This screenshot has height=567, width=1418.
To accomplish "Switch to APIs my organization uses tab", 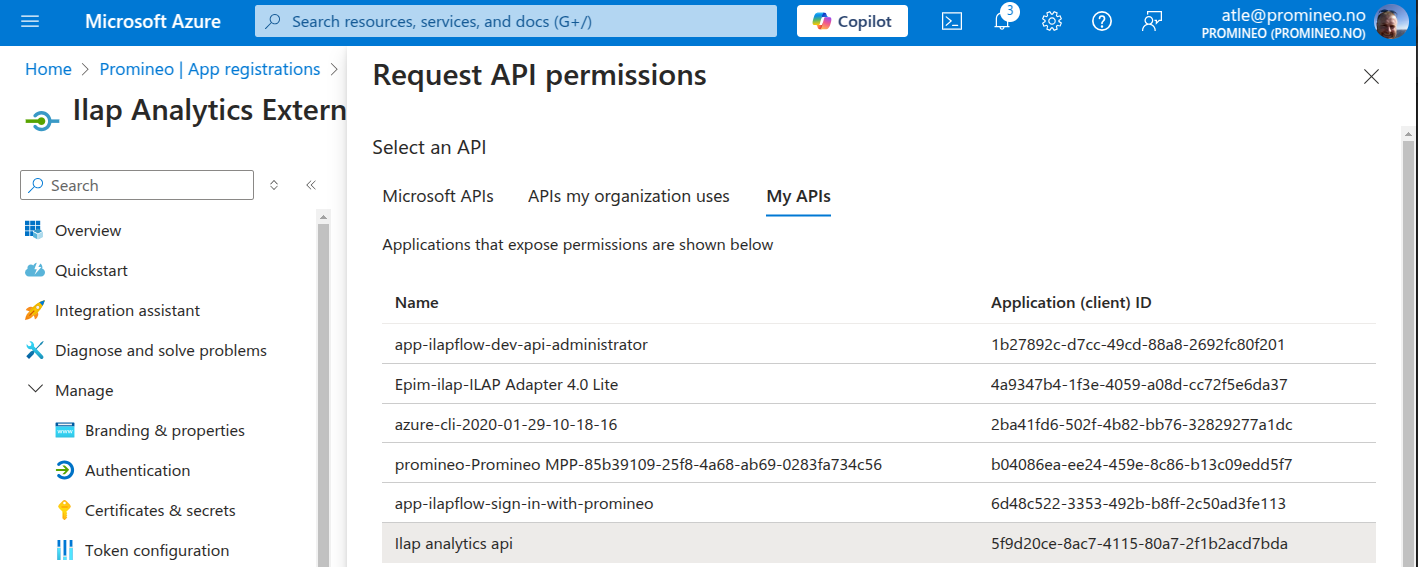I will point(628,196).
